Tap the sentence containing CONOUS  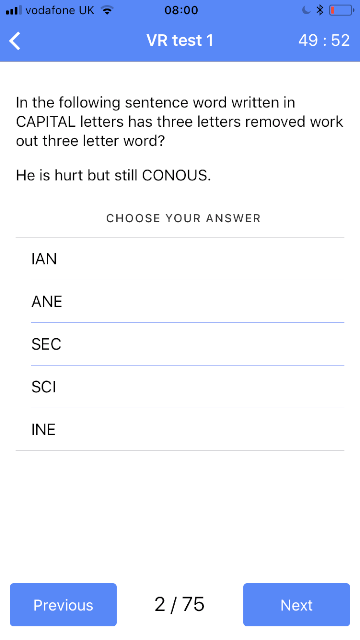coord(113,175)
